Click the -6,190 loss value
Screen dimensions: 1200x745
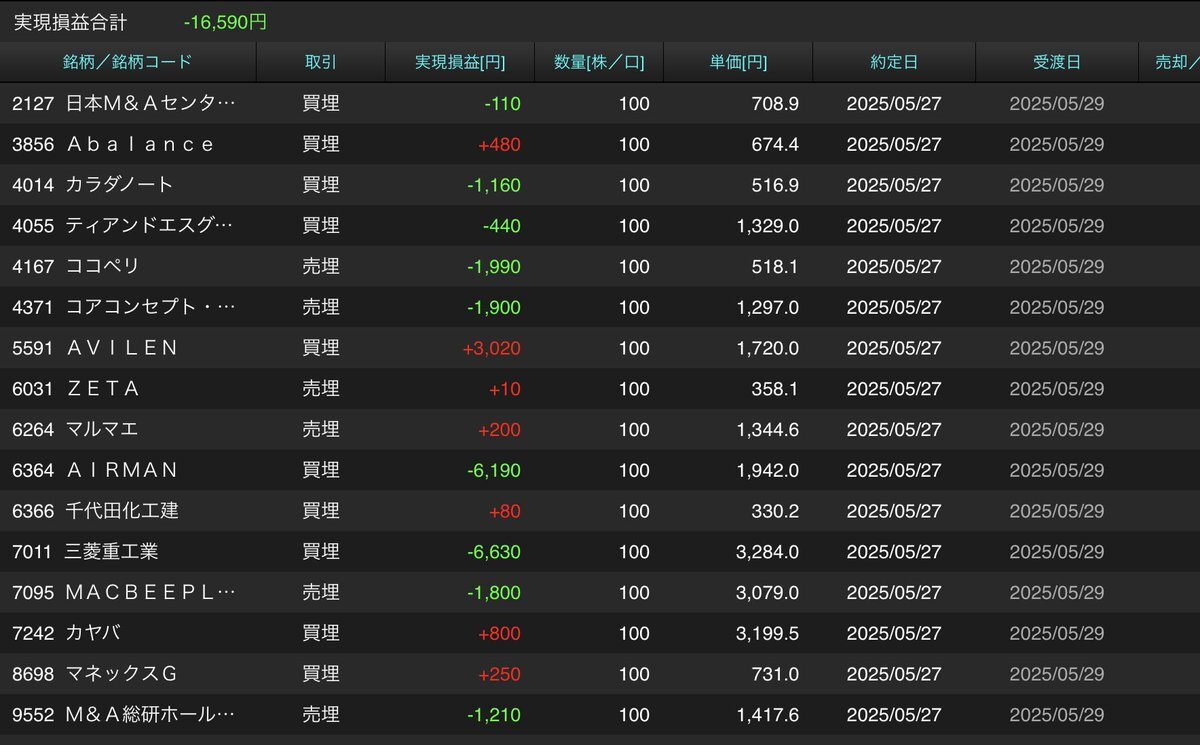click(x=494, y=470)
